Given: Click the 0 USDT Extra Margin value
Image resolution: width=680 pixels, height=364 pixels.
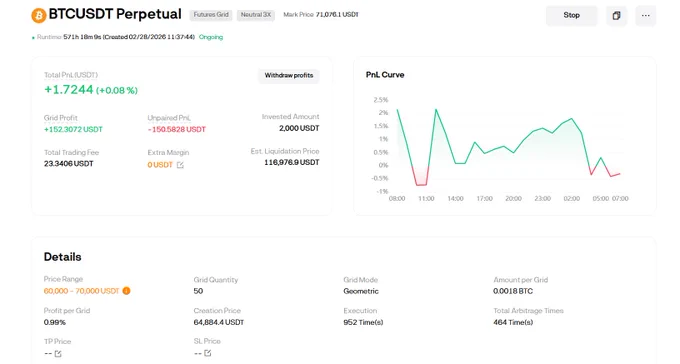Looking at the screenshot, I should click(x=160, y=165).
